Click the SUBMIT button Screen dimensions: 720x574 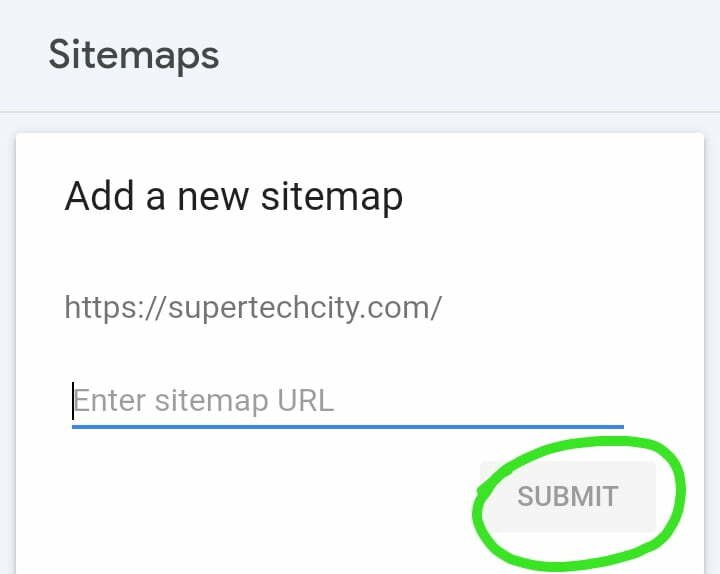point(567,497)
